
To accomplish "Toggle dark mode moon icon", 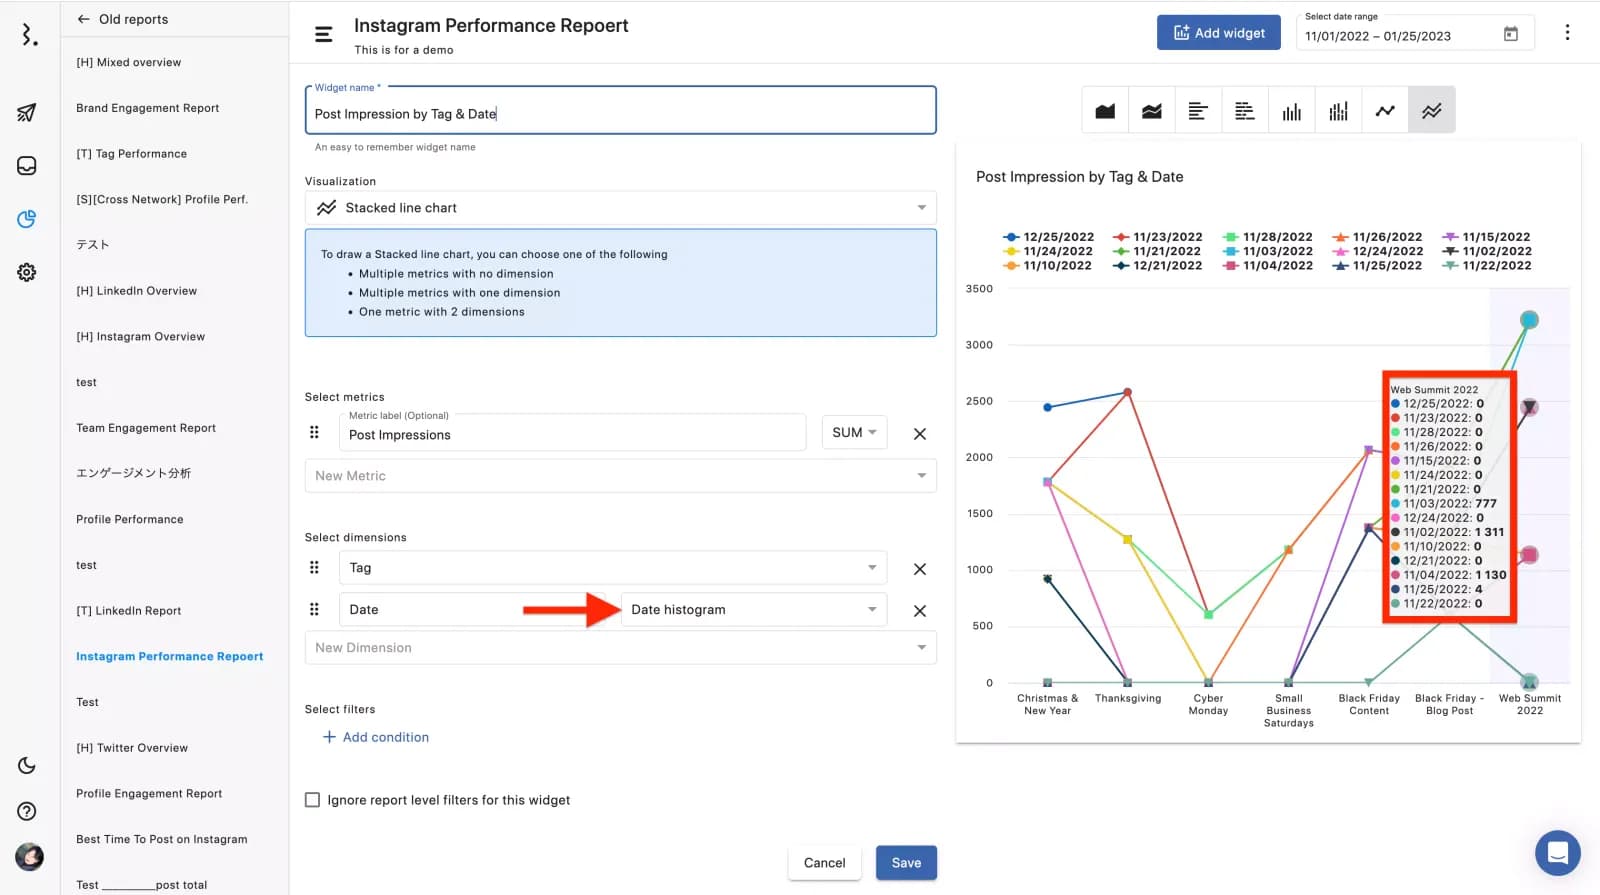I will (x=27, y=766).
